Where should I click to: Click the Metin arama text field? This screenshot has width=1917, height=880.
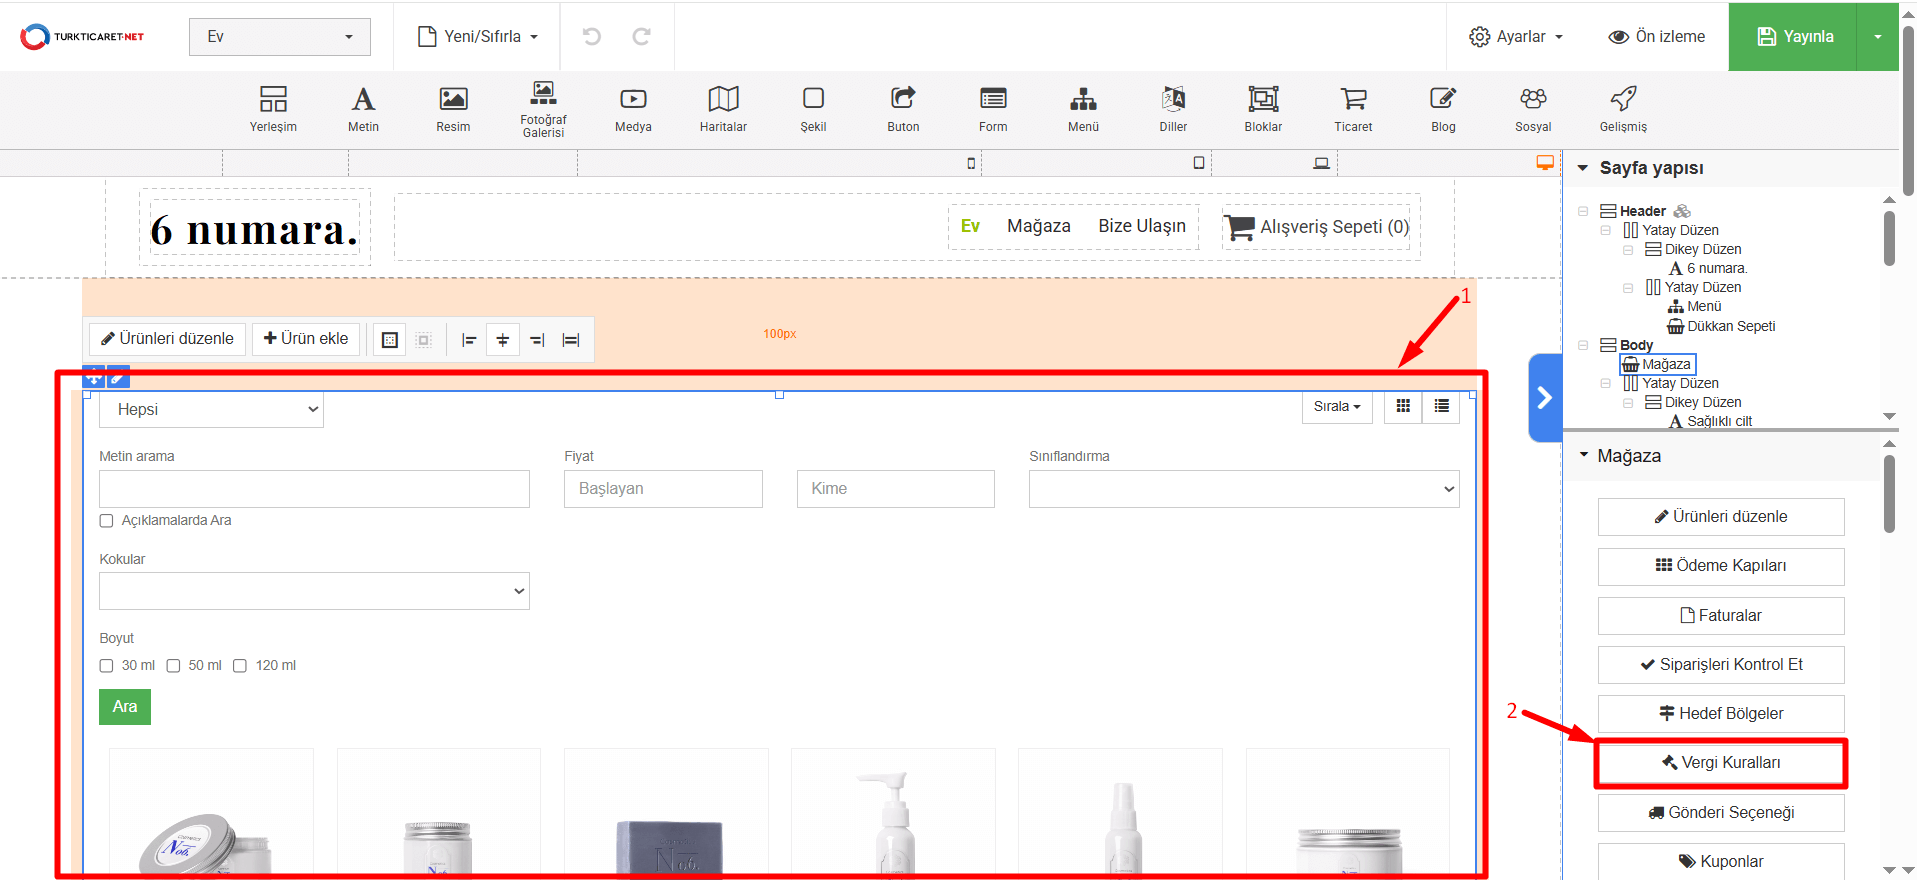click(x=314, y=489)
